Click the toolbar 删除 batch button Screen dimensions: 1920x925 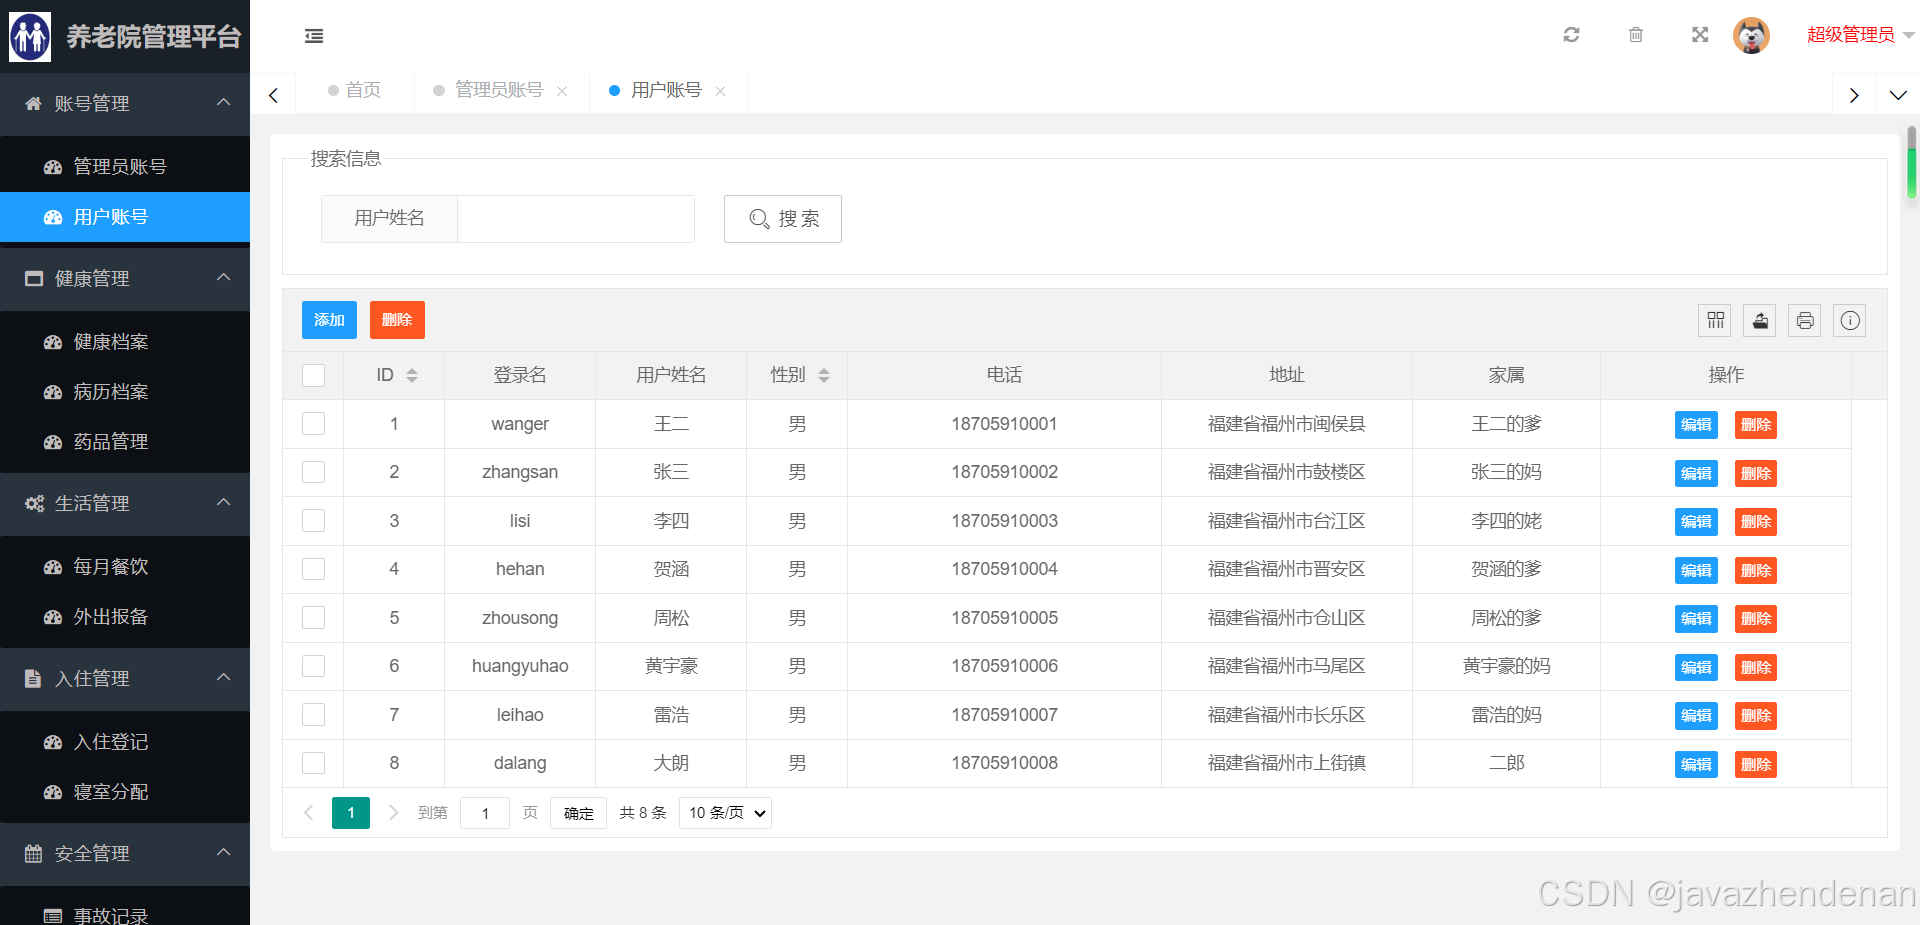(397, 320)
